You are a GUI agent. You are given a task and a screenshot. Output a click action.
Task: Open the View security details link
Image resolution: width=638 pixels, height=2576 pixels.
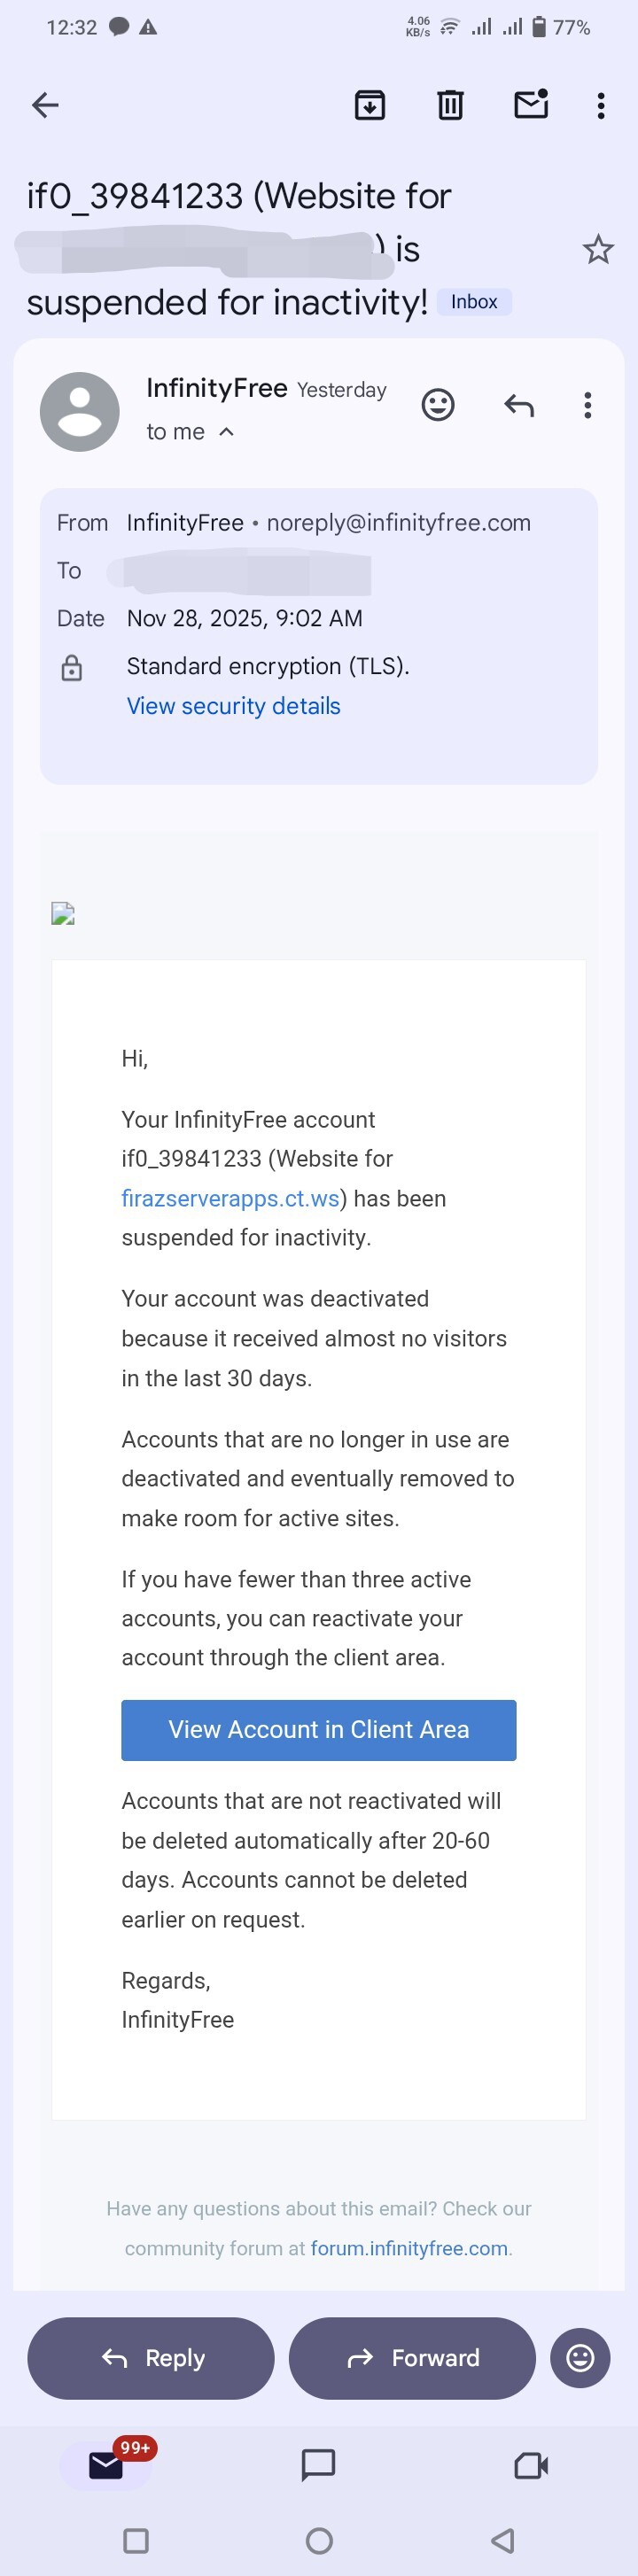233,706
